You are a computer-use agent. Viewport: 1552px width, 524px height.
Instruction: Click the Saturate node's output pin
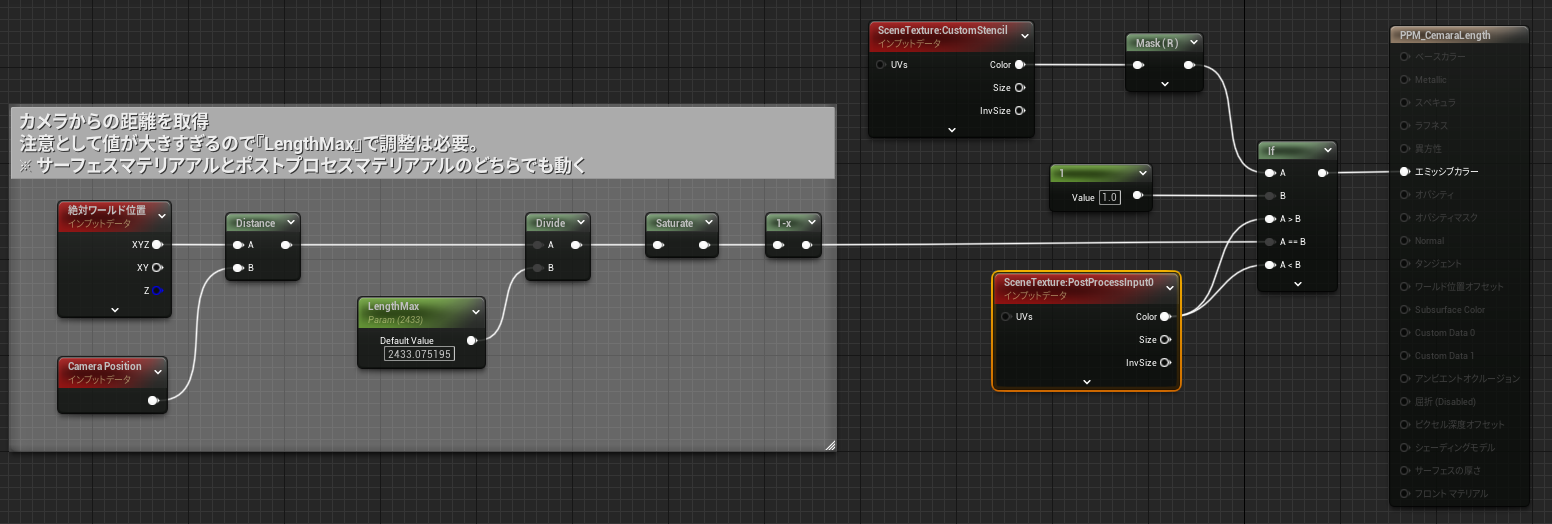pos(705,245)
